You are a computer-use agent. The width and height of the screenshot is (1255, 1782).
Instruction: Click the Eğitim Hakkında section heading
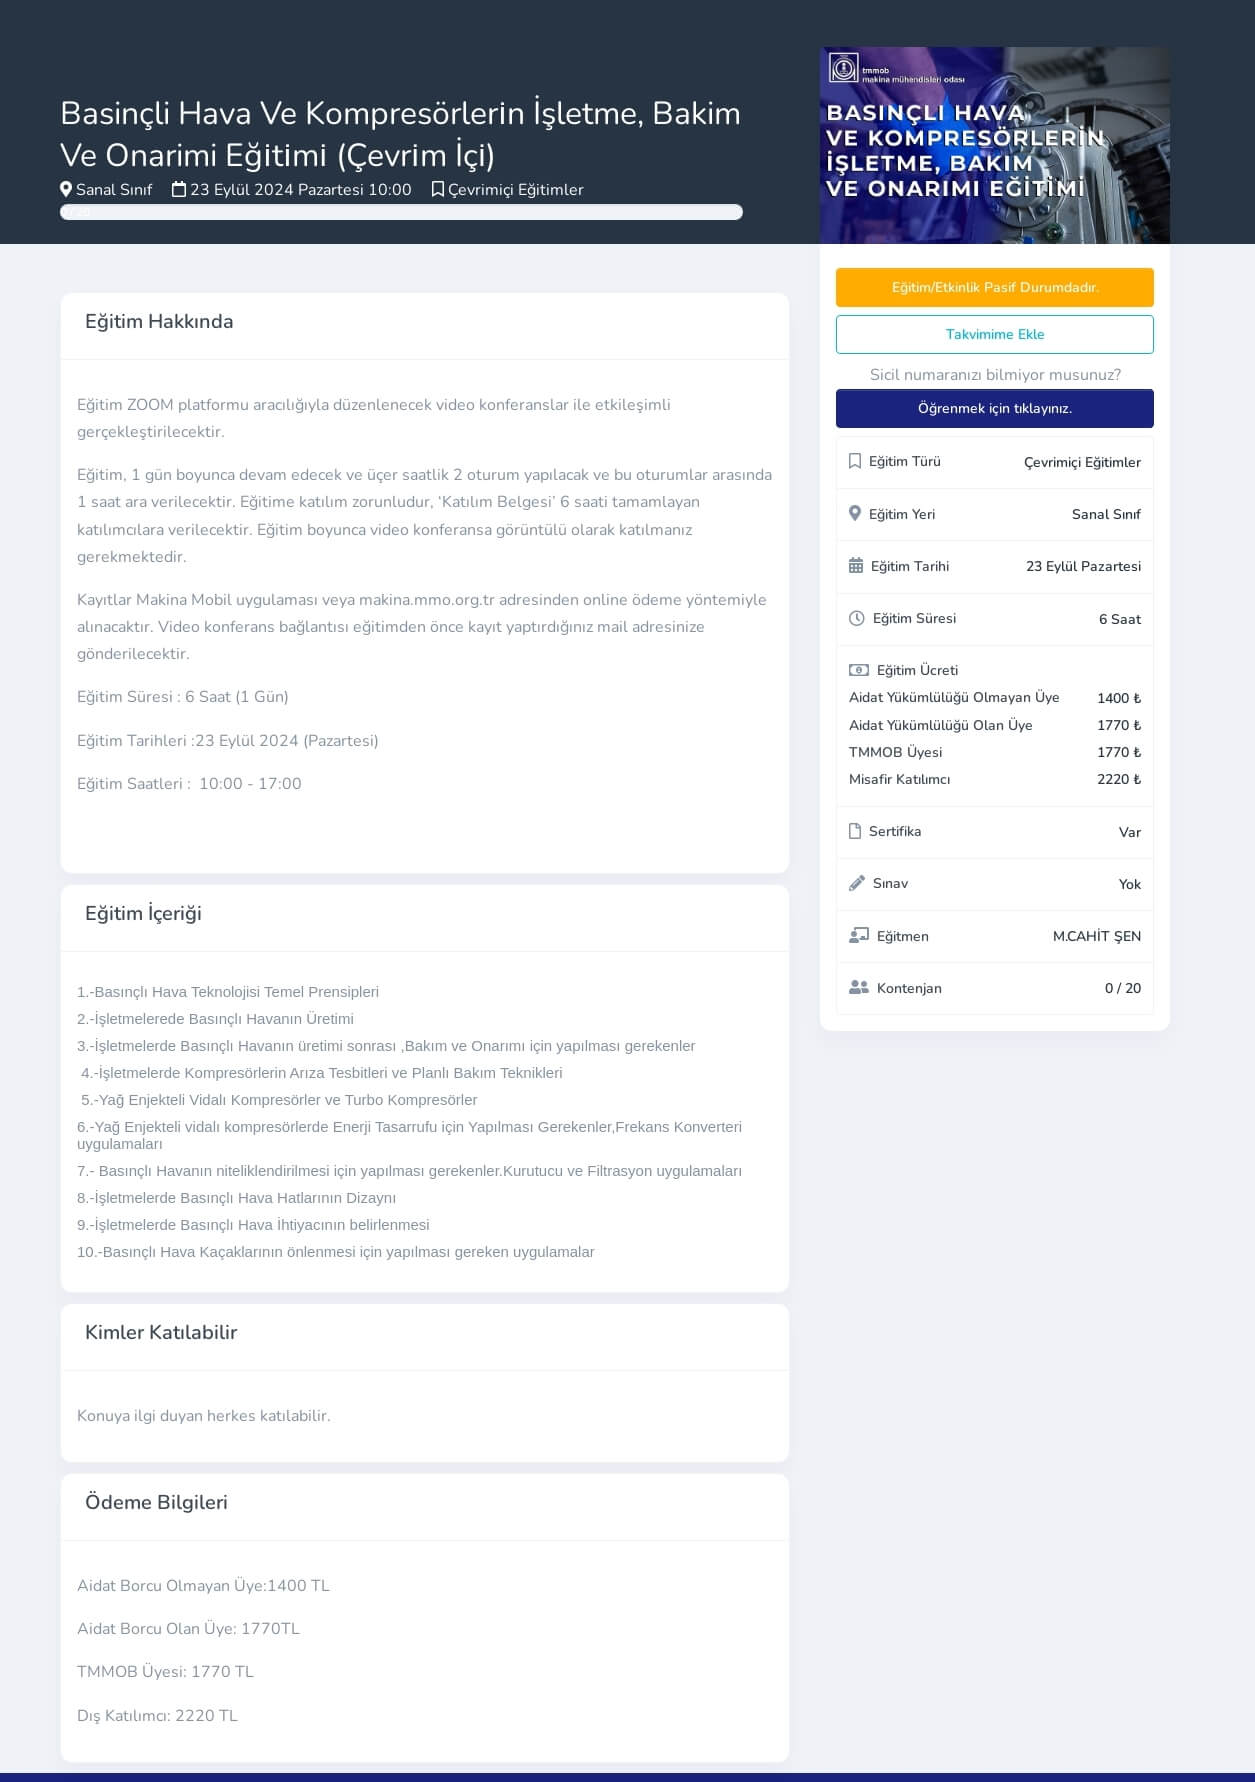click(159, 322)
